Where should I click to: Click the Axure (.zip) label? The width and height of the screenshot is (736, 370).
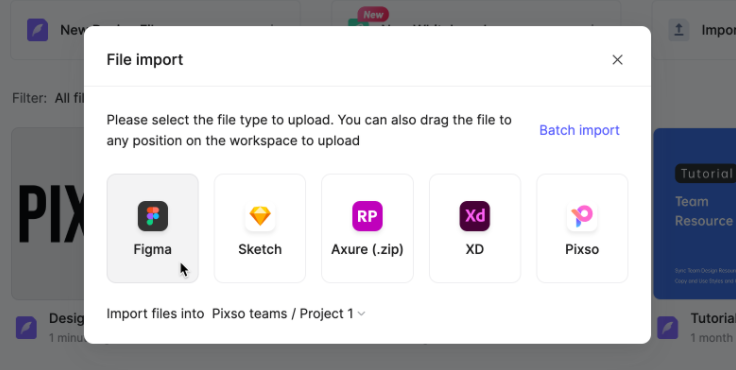click(x=367, y=249)
